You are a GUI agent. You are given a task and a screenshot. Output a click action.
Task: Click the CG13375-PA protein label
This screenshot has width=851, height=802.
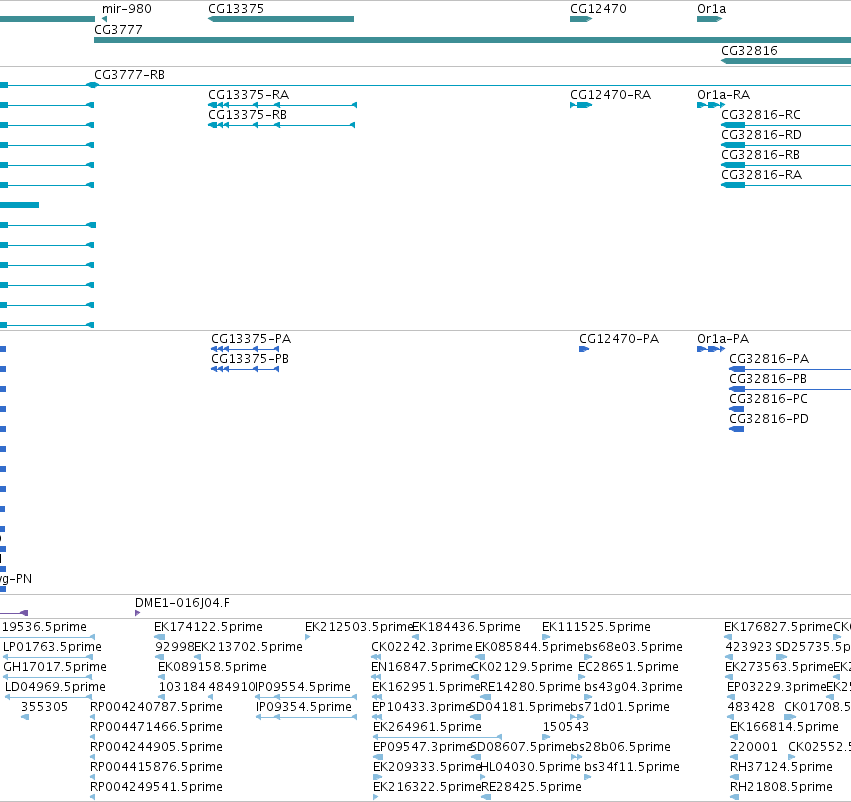[251, 339]
